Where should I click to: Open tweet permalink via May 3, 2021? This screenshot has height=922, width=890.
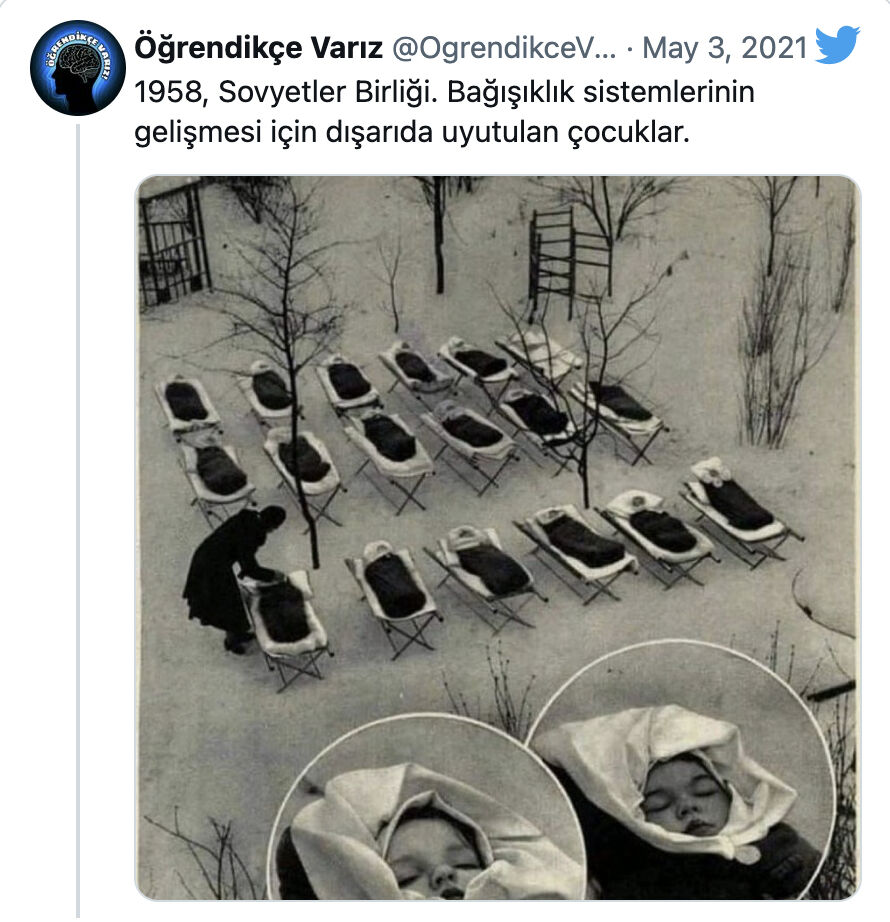coord(725,48)
